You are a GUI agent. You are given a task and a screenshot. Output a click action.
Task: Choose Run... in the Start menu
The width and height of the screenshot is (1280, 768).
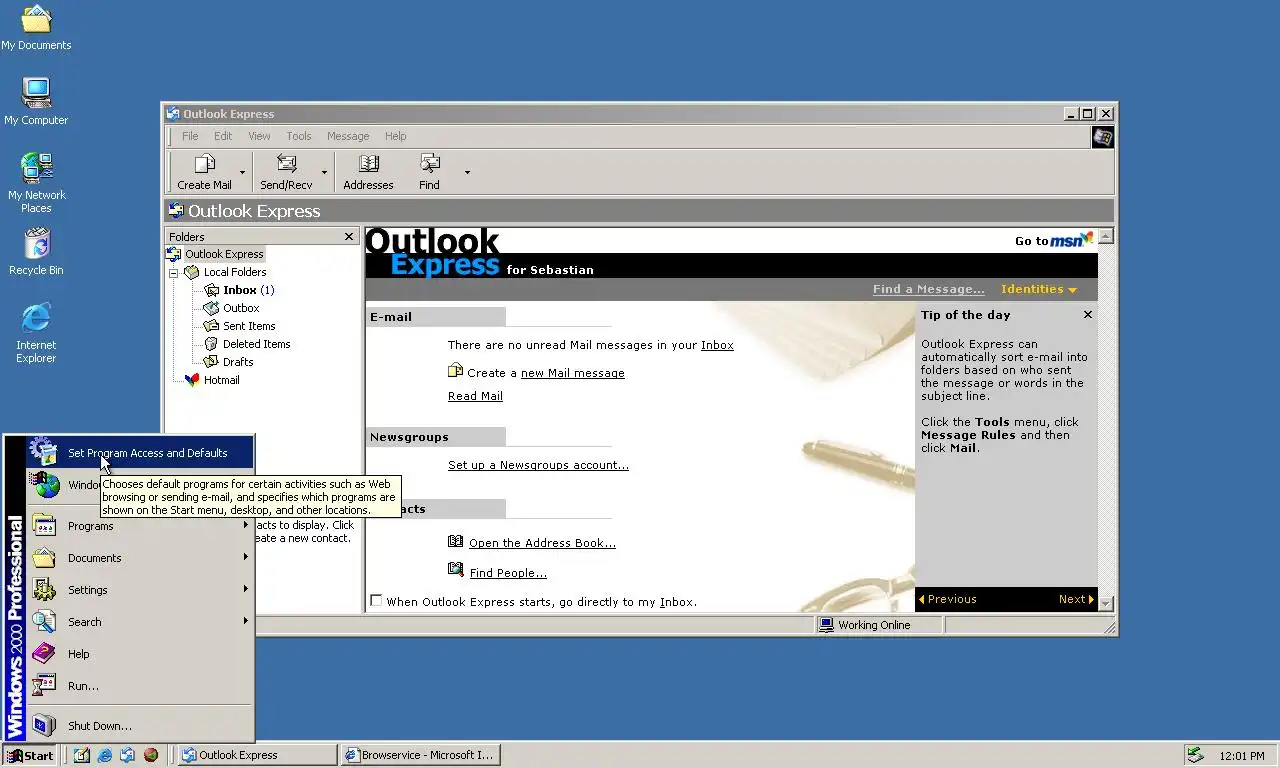[x=140, y=686]
